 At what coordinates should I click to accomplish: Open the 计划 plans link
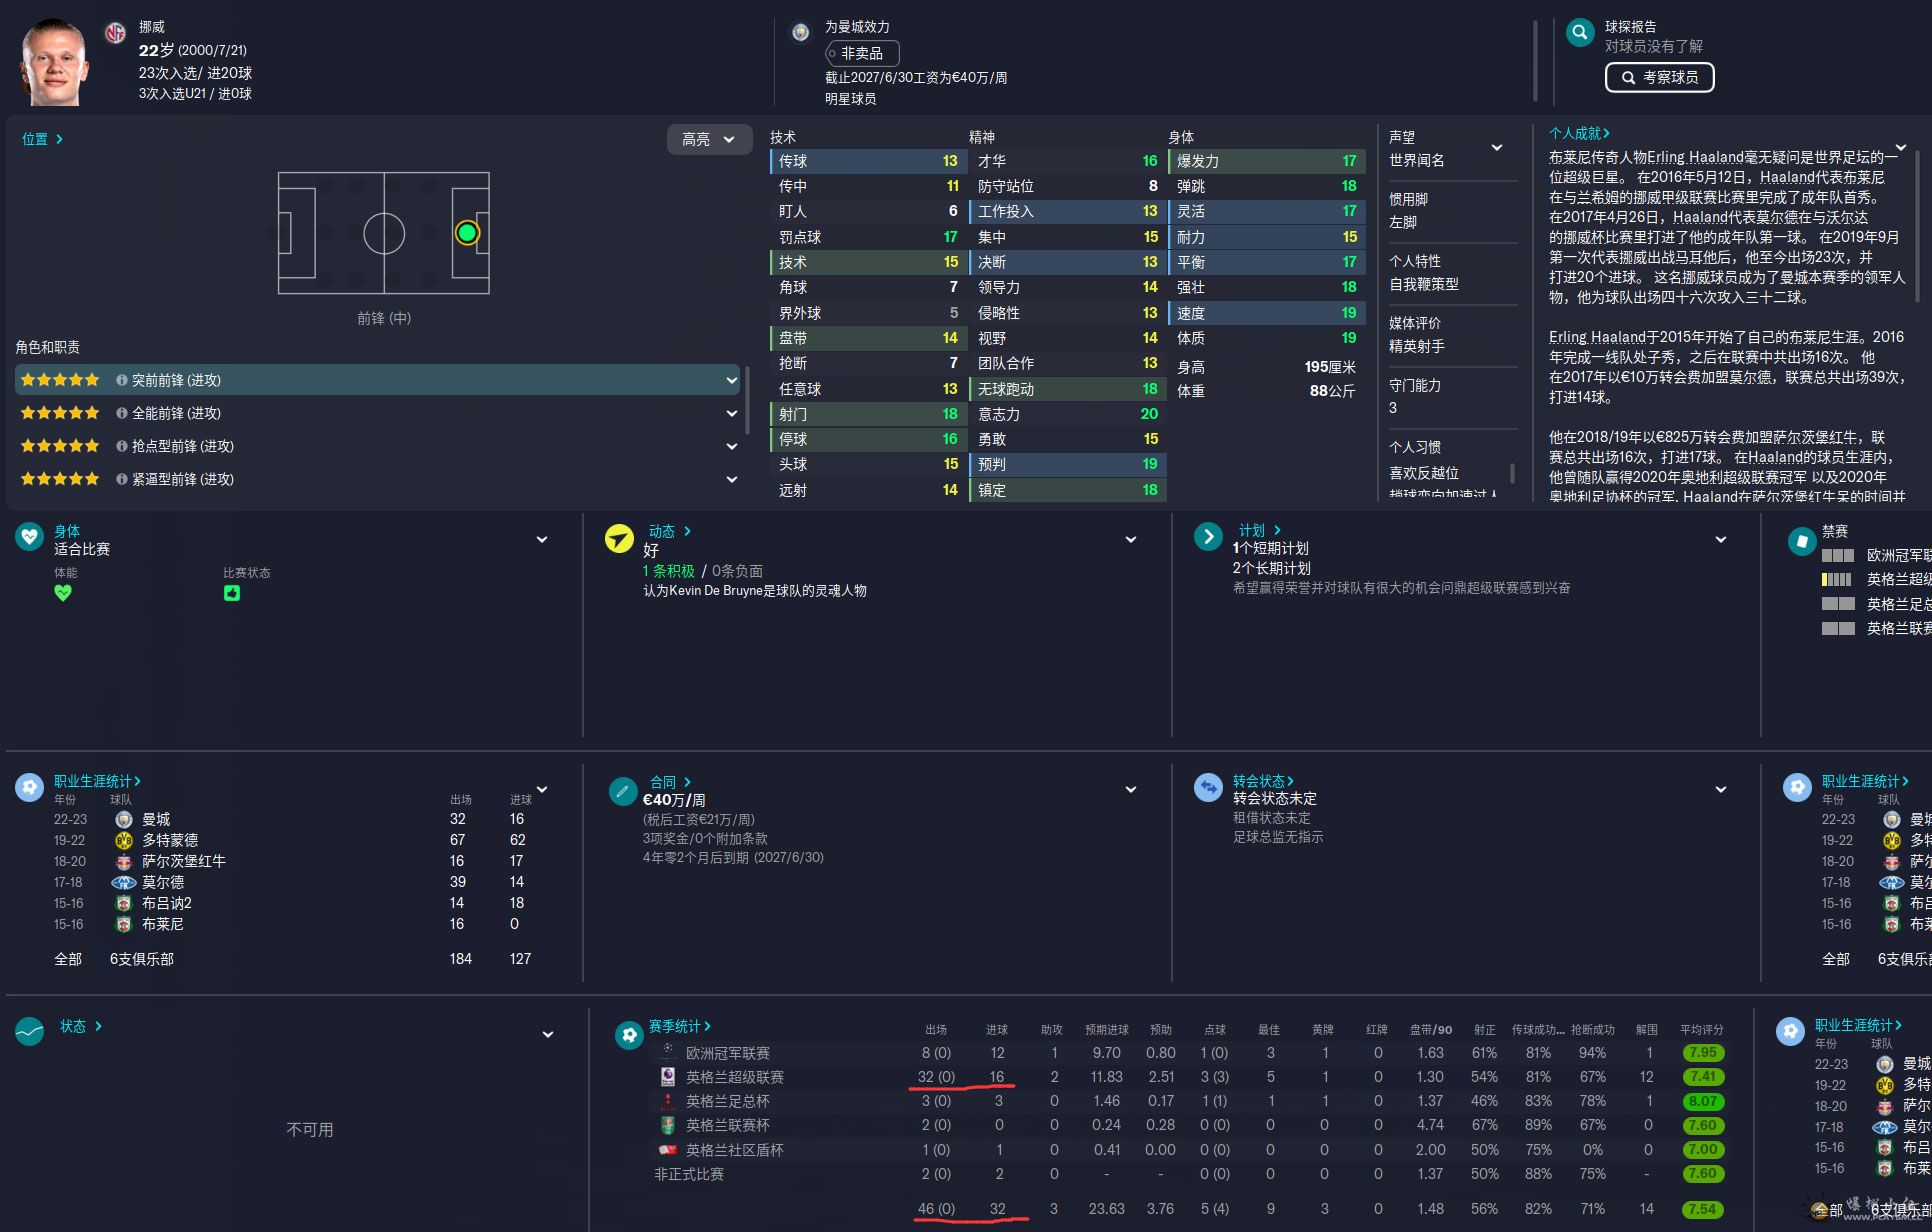pyautogui.click(x=1259, y=530)
